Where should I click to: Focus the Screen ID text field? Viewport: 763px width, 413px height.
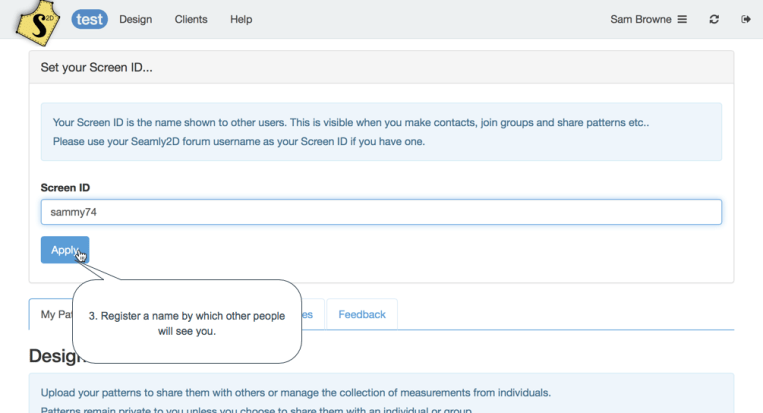[380, 212]
